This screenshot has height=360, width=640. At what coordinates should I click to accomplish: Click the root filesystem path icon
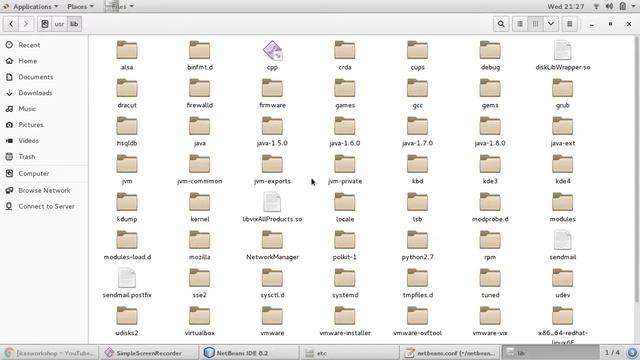coord(45,24)
